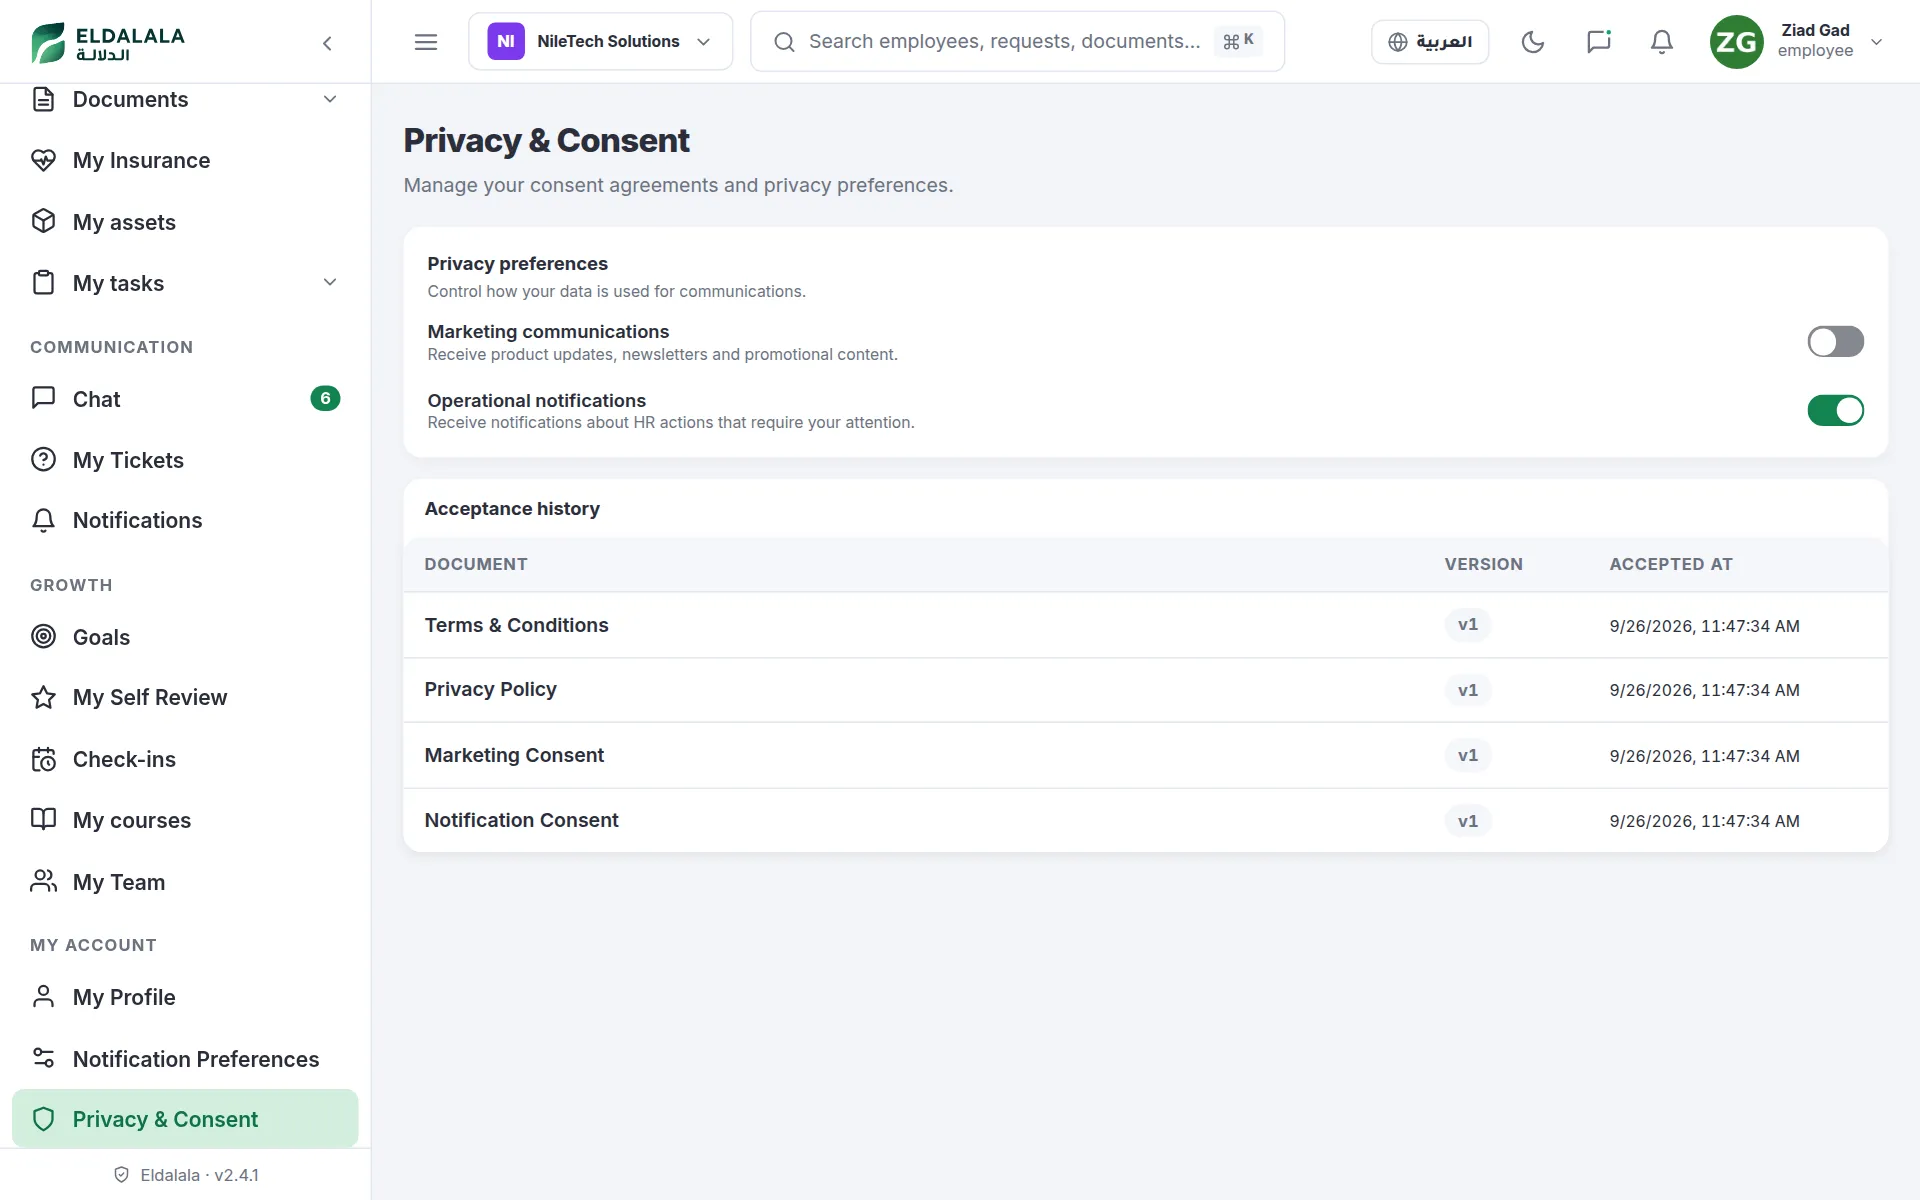
Task: Click the Goals target icon
Action: (43, 636)
